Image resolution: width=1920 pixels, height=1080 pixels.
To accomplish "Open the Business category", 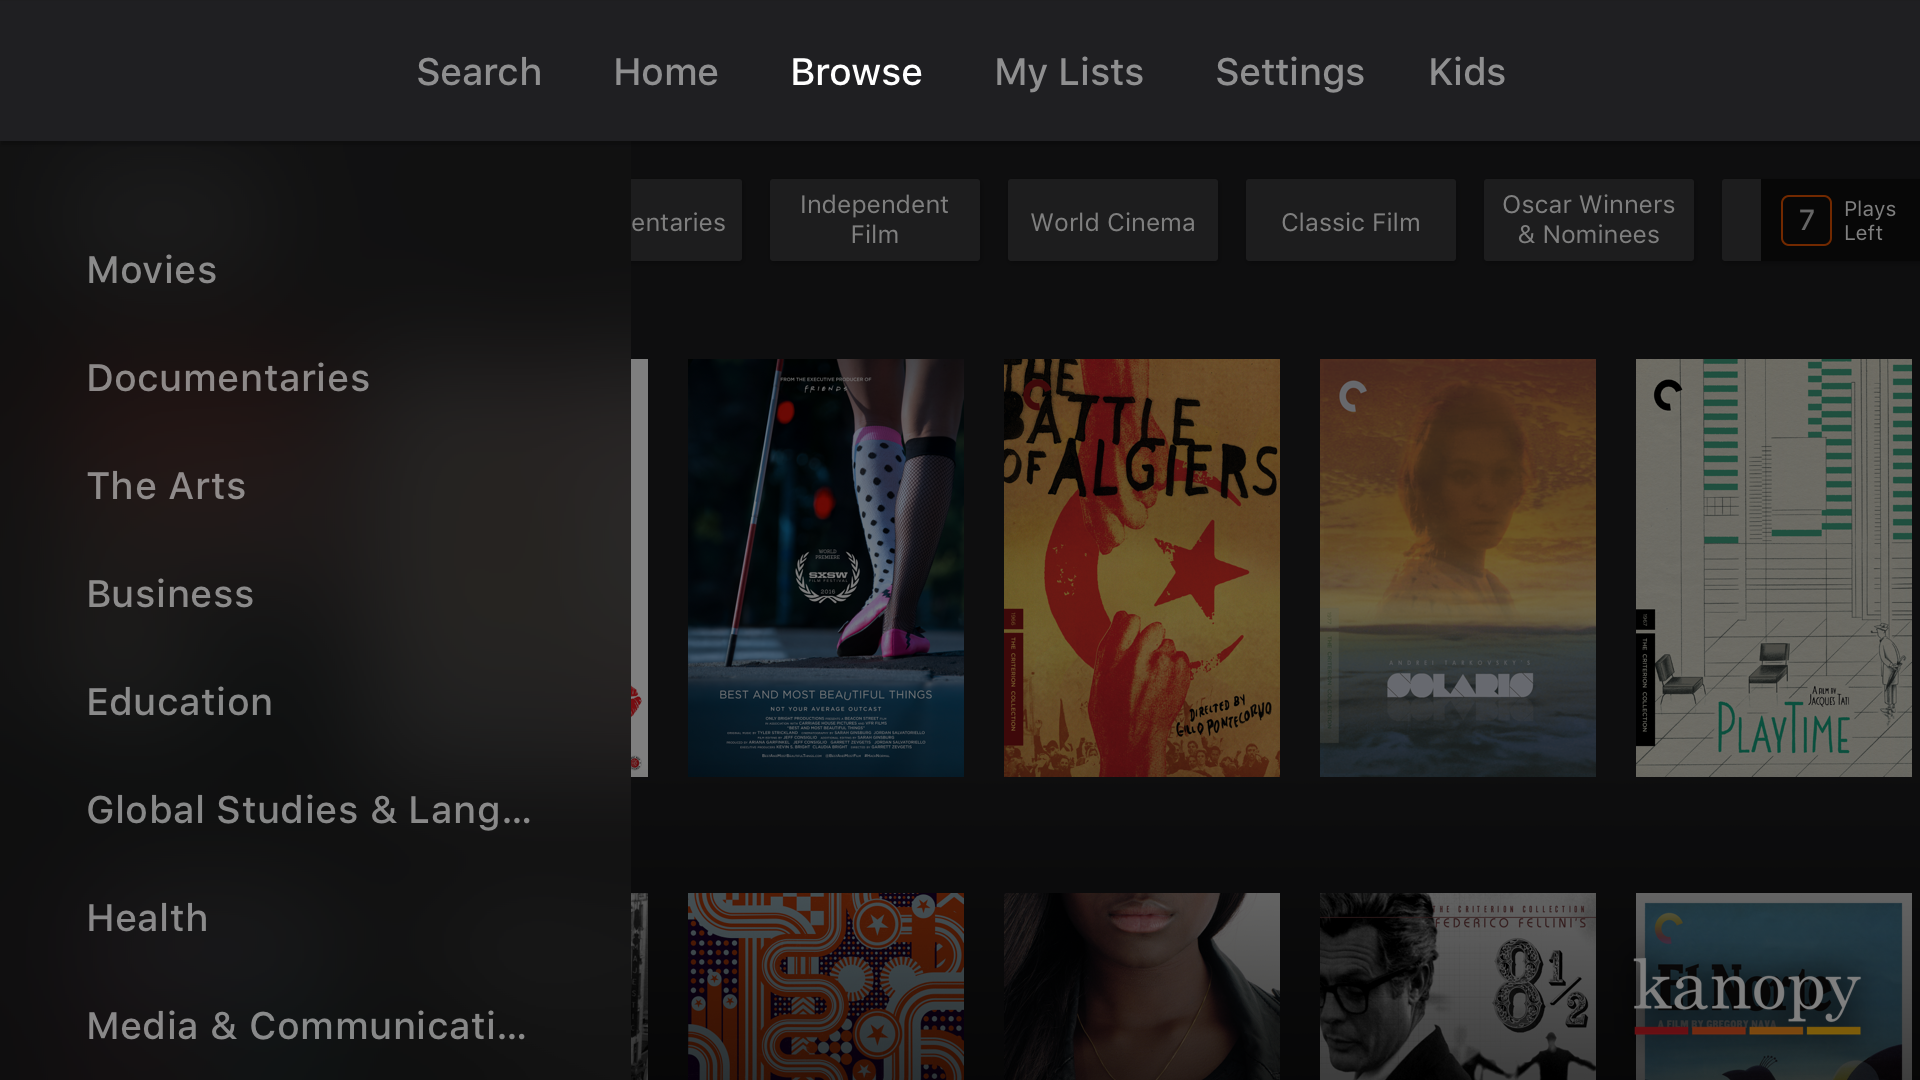I will coord(170,594).
